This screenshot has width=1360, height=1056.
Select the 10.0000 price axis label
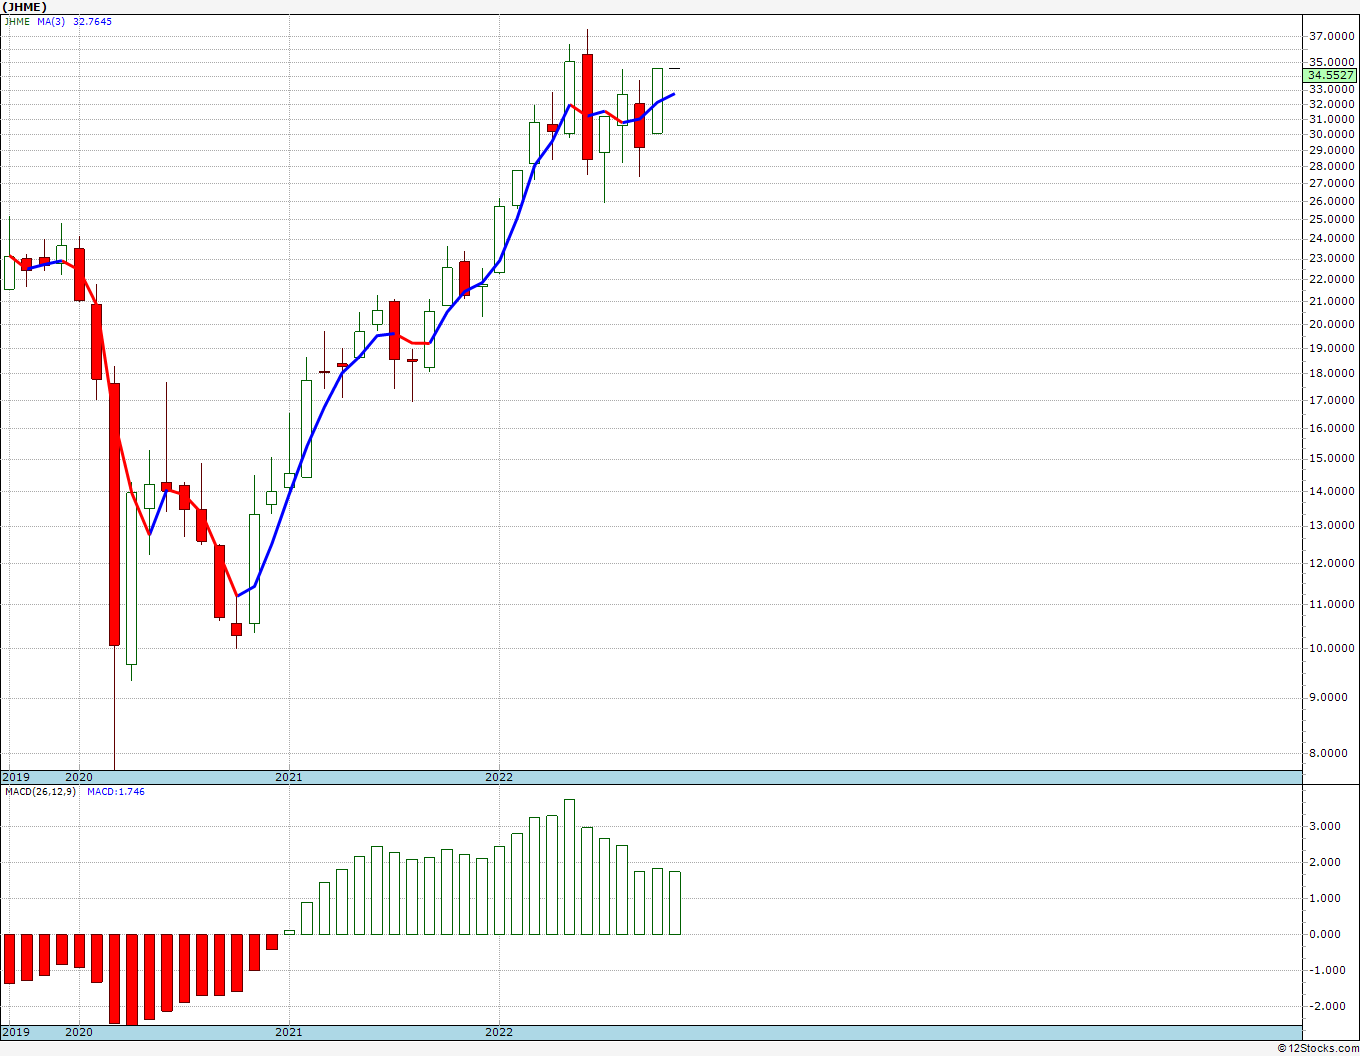(x=1333, y=648)
